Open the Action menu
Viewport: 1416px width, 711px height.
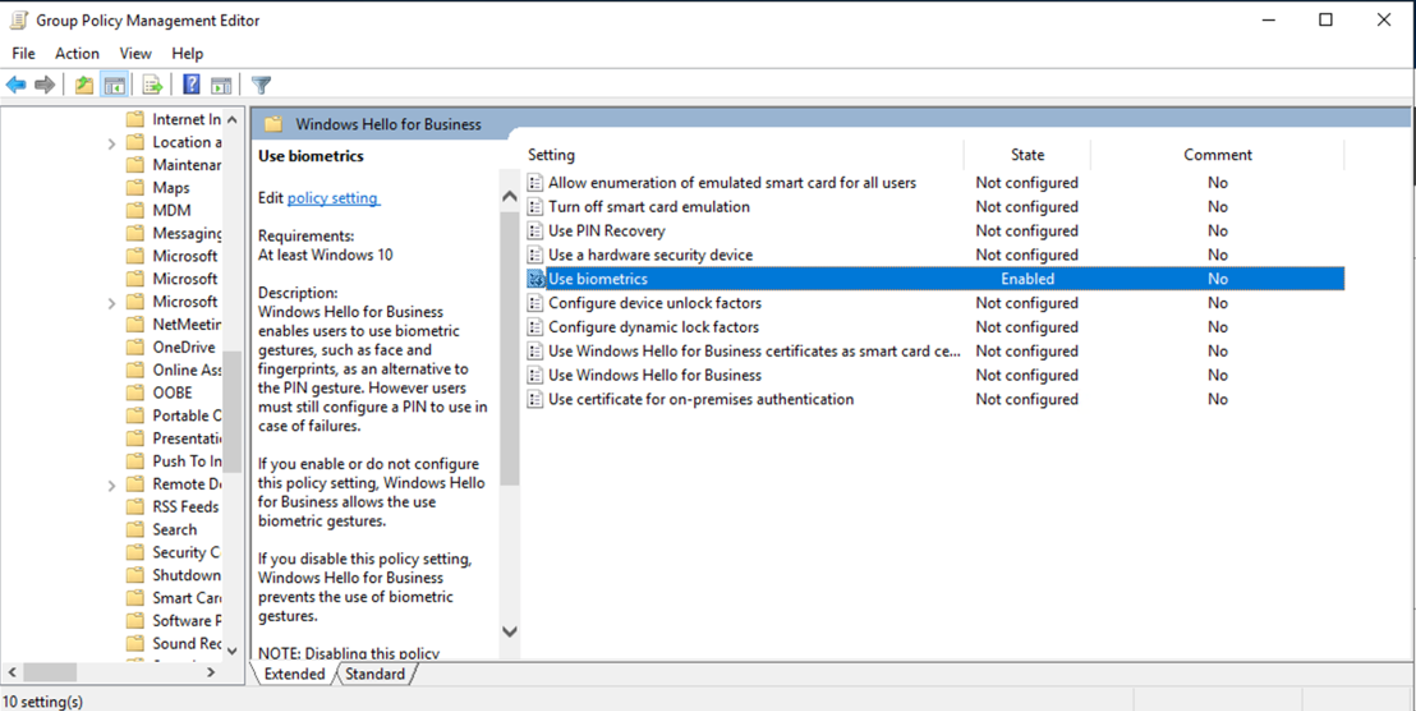point(77,53)
